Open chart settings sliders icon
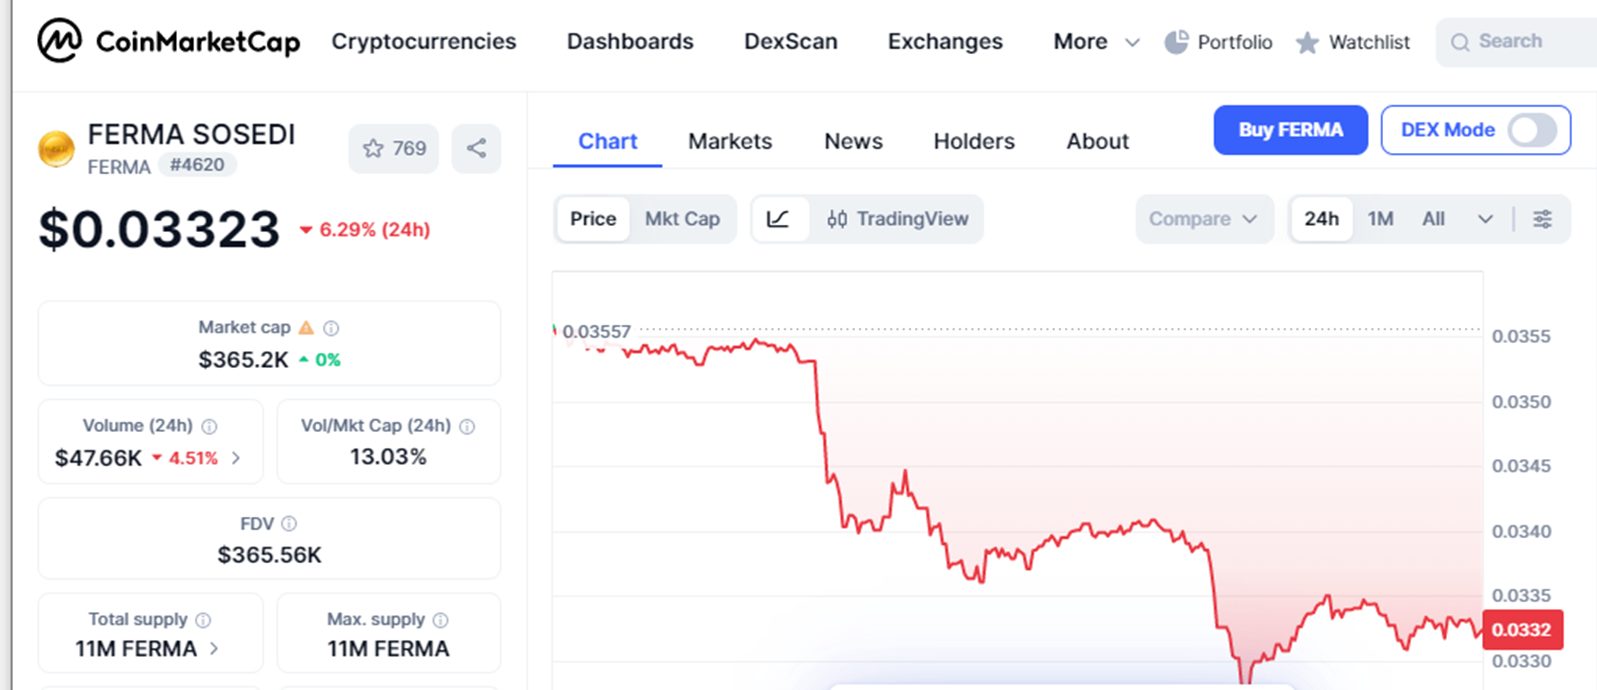1597x690 pixels. [1542, 219]
